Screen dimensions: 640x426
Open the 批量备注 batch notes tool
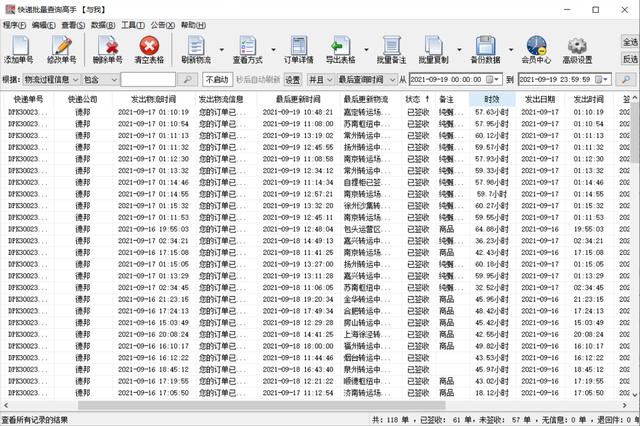[391, 49]
